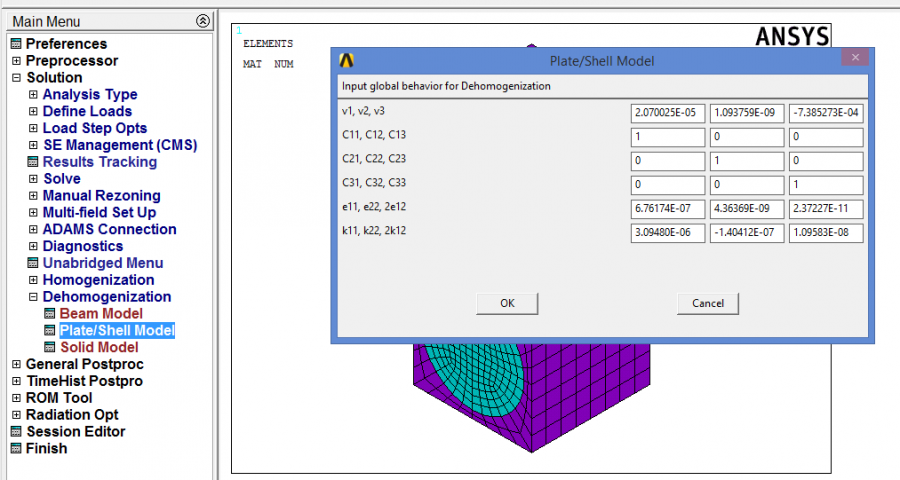
Task: Click the C31 input field
Action: click(x=668, y=185)
